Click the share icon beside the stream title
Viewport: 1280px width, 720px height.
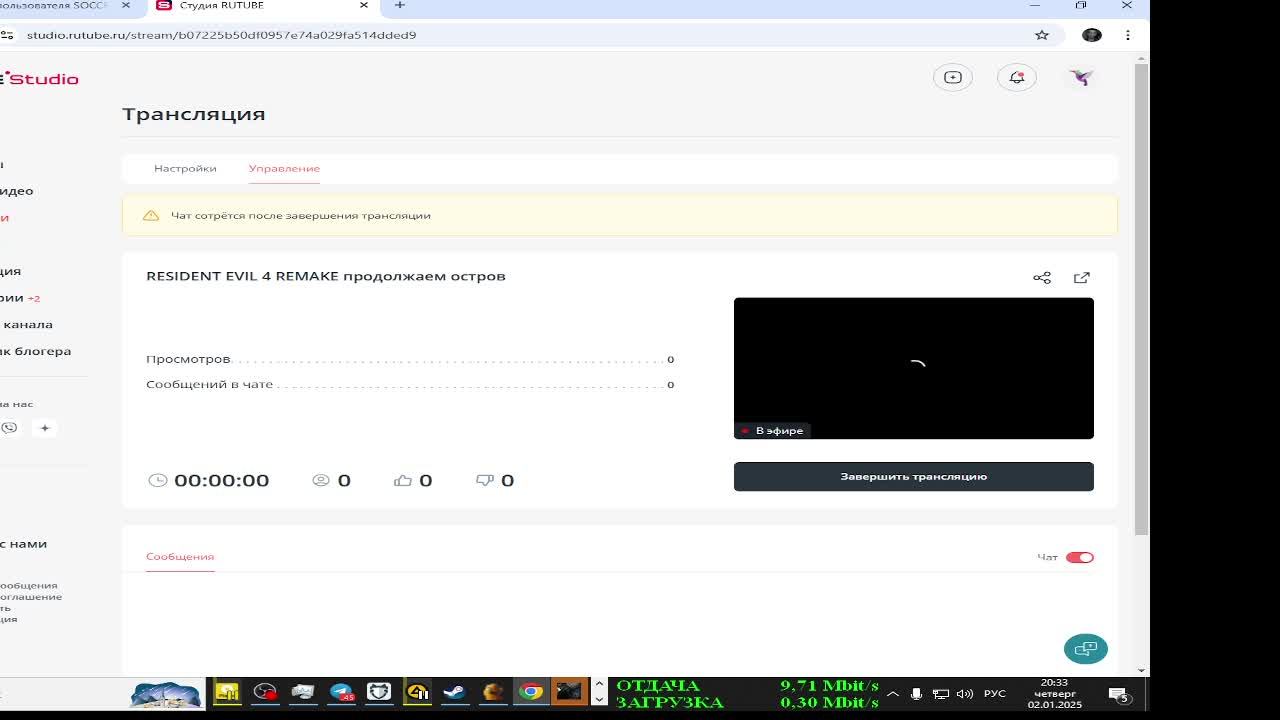(1042, 278)
